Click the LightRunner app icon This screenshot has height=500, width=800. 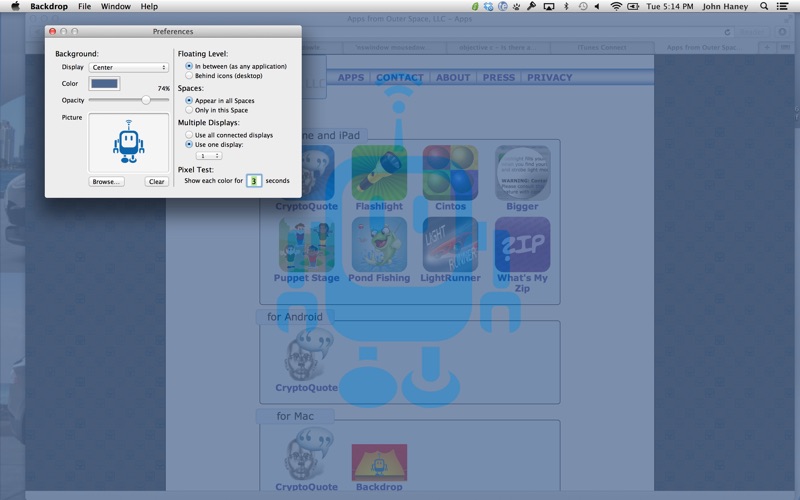point(451,244)
